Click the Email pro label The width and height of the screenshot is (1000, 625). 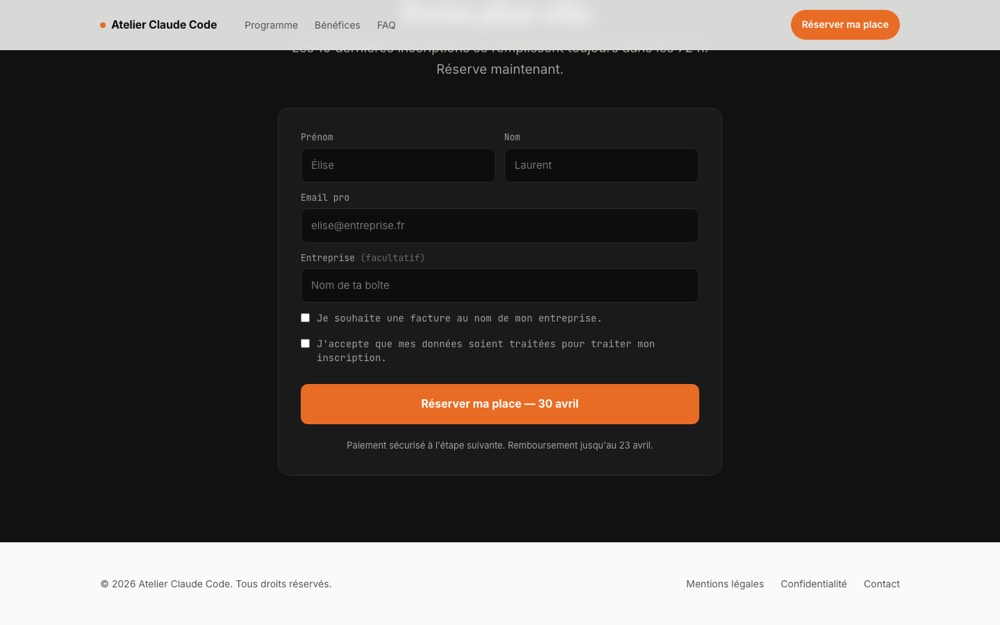point(325,198)
